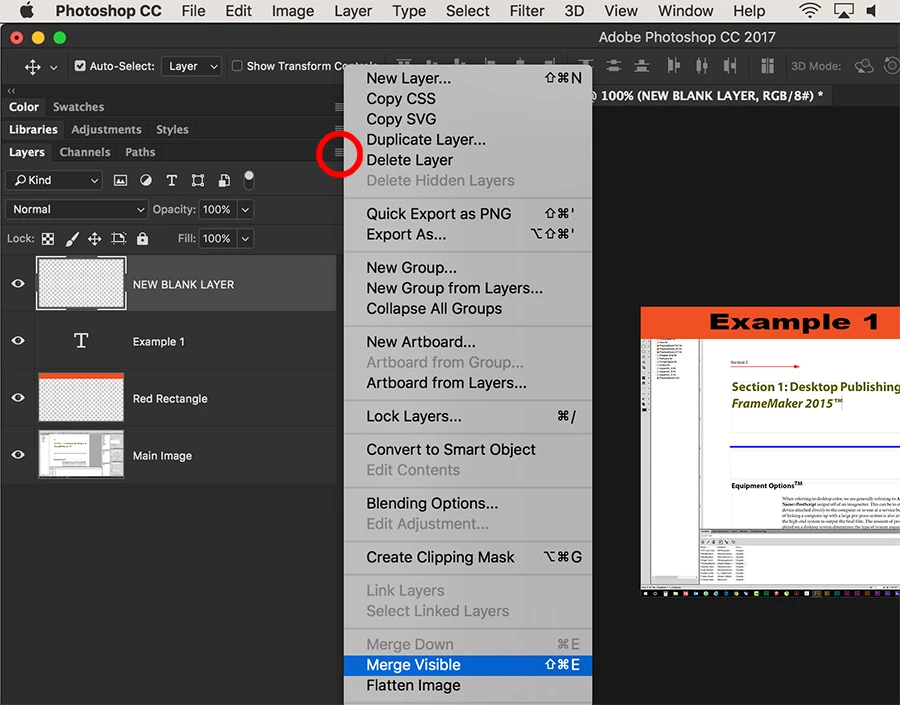Click distribute right edges icon

730,66
